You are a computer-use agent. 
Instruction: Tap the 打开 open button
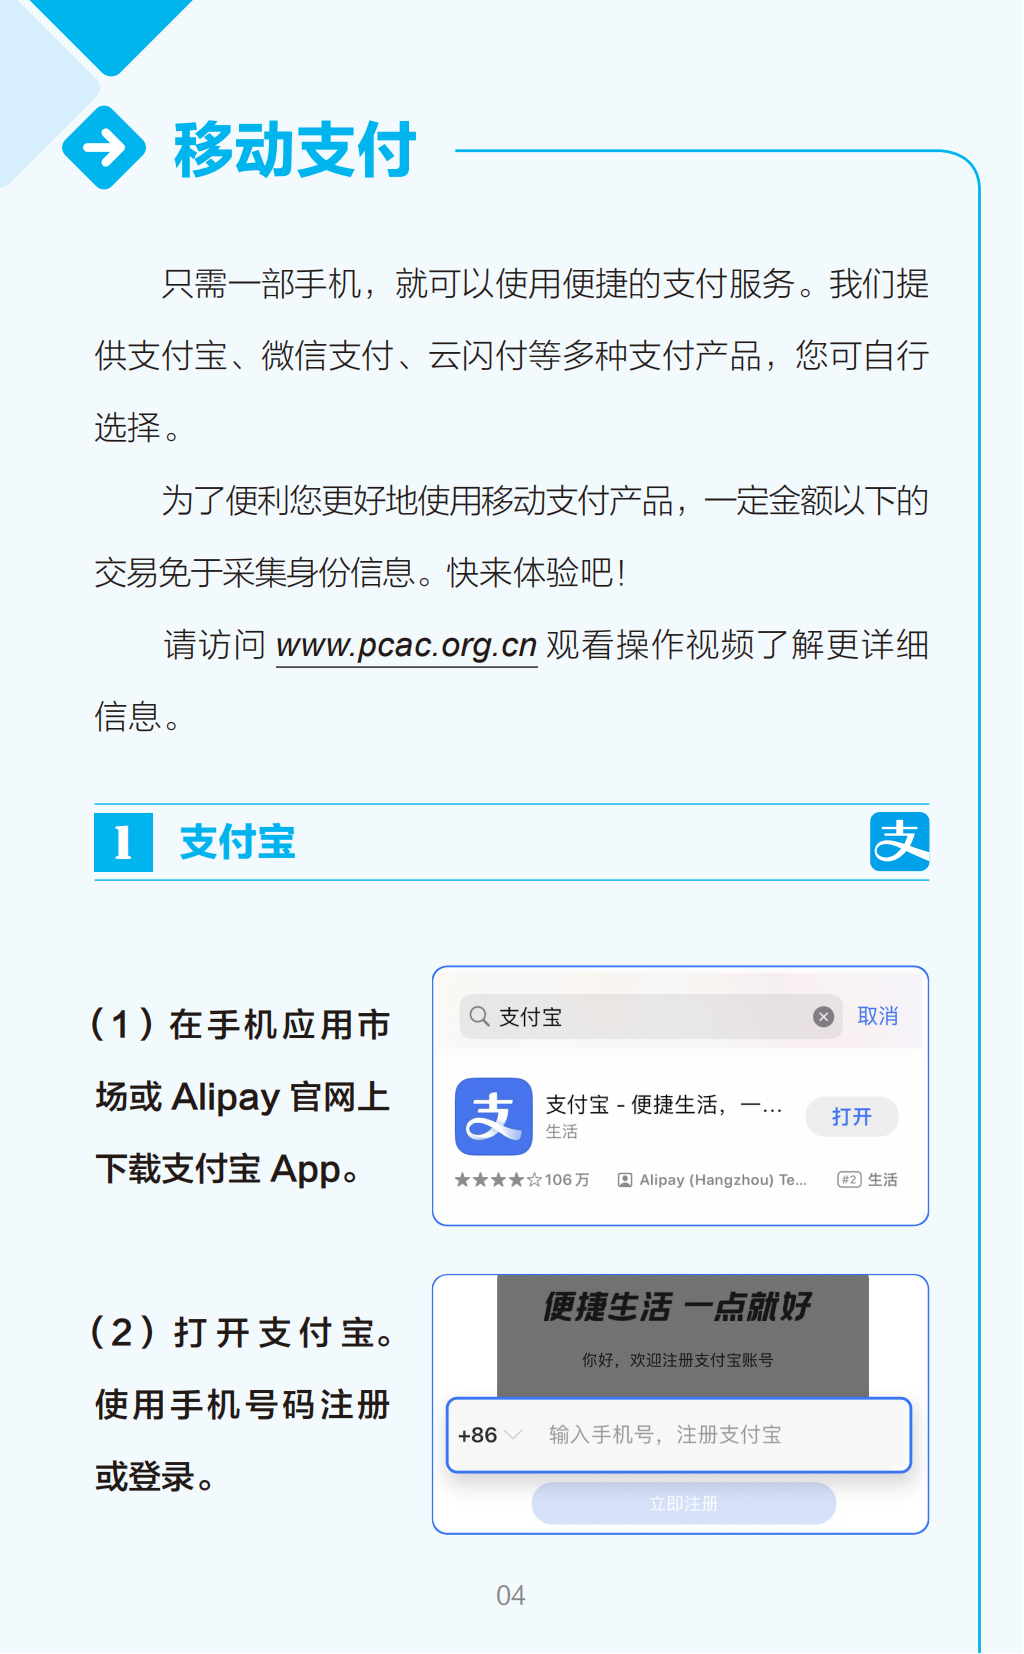point(852,1116)
